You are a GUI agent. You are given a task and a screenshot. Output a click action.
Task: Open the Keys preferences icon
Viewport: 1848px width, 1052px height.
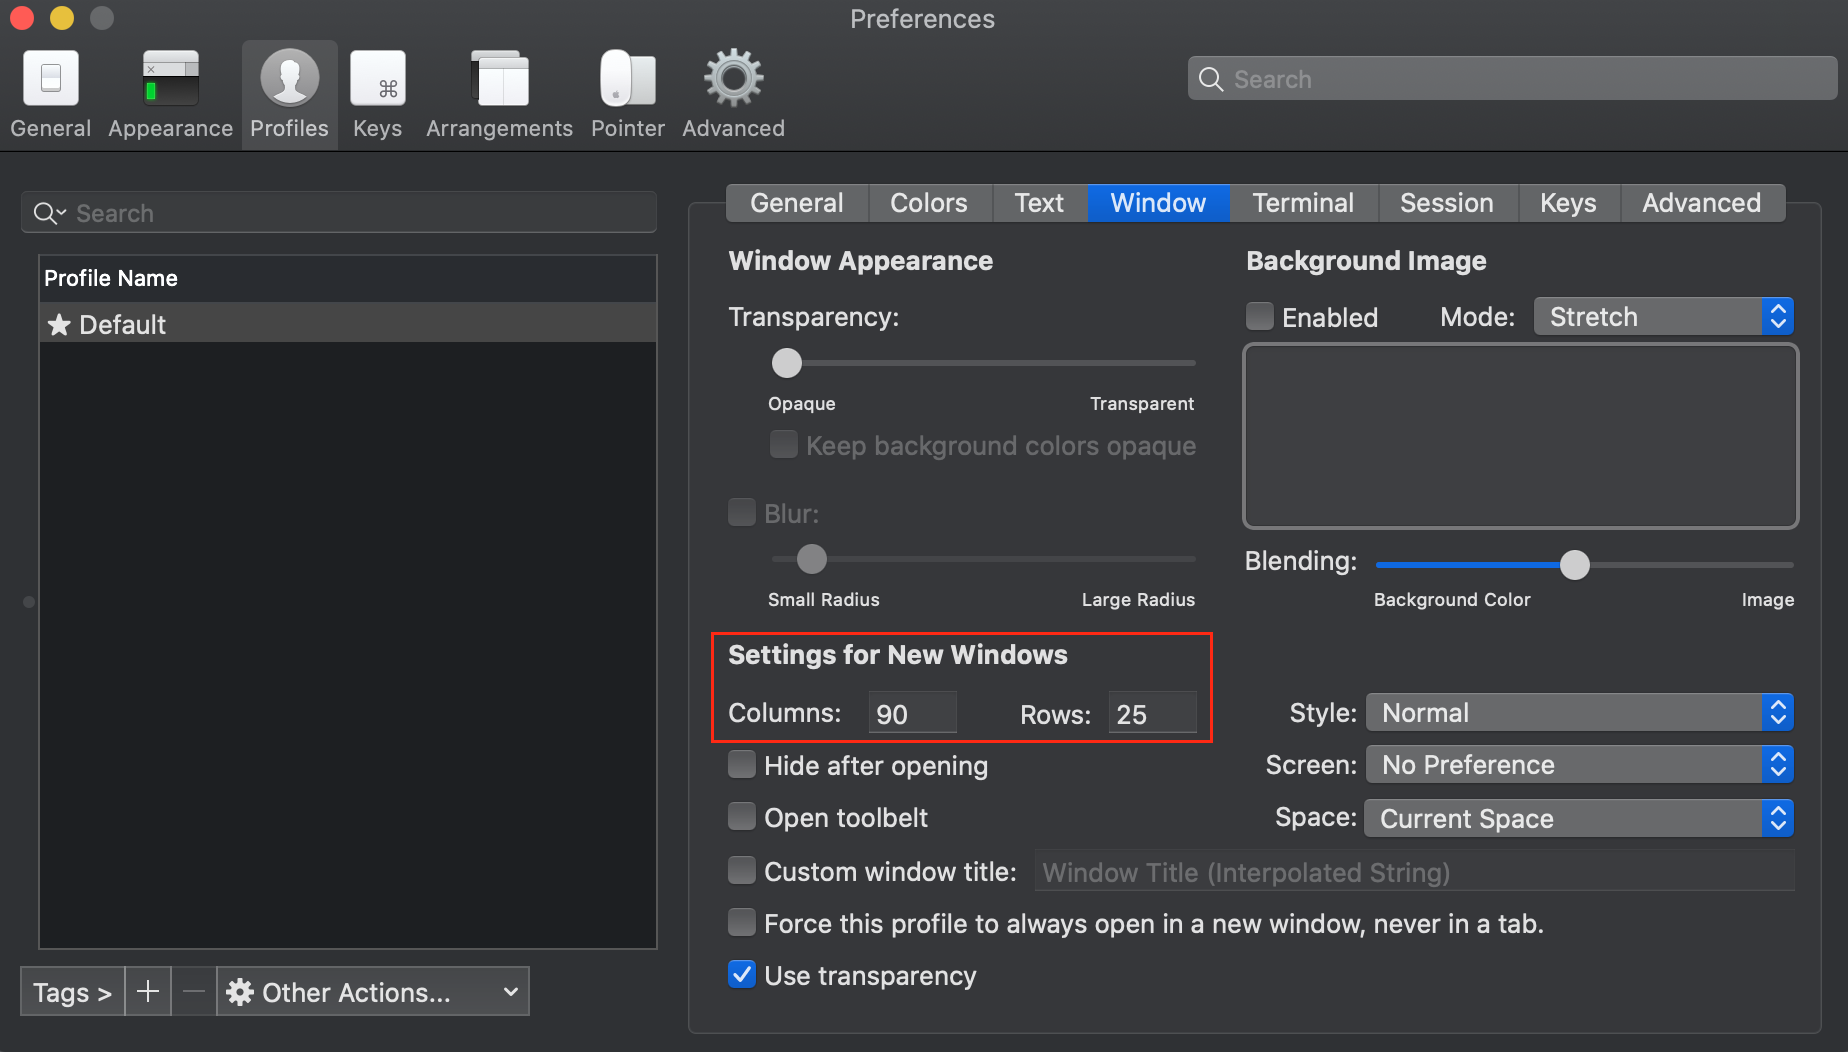[378, 78]
